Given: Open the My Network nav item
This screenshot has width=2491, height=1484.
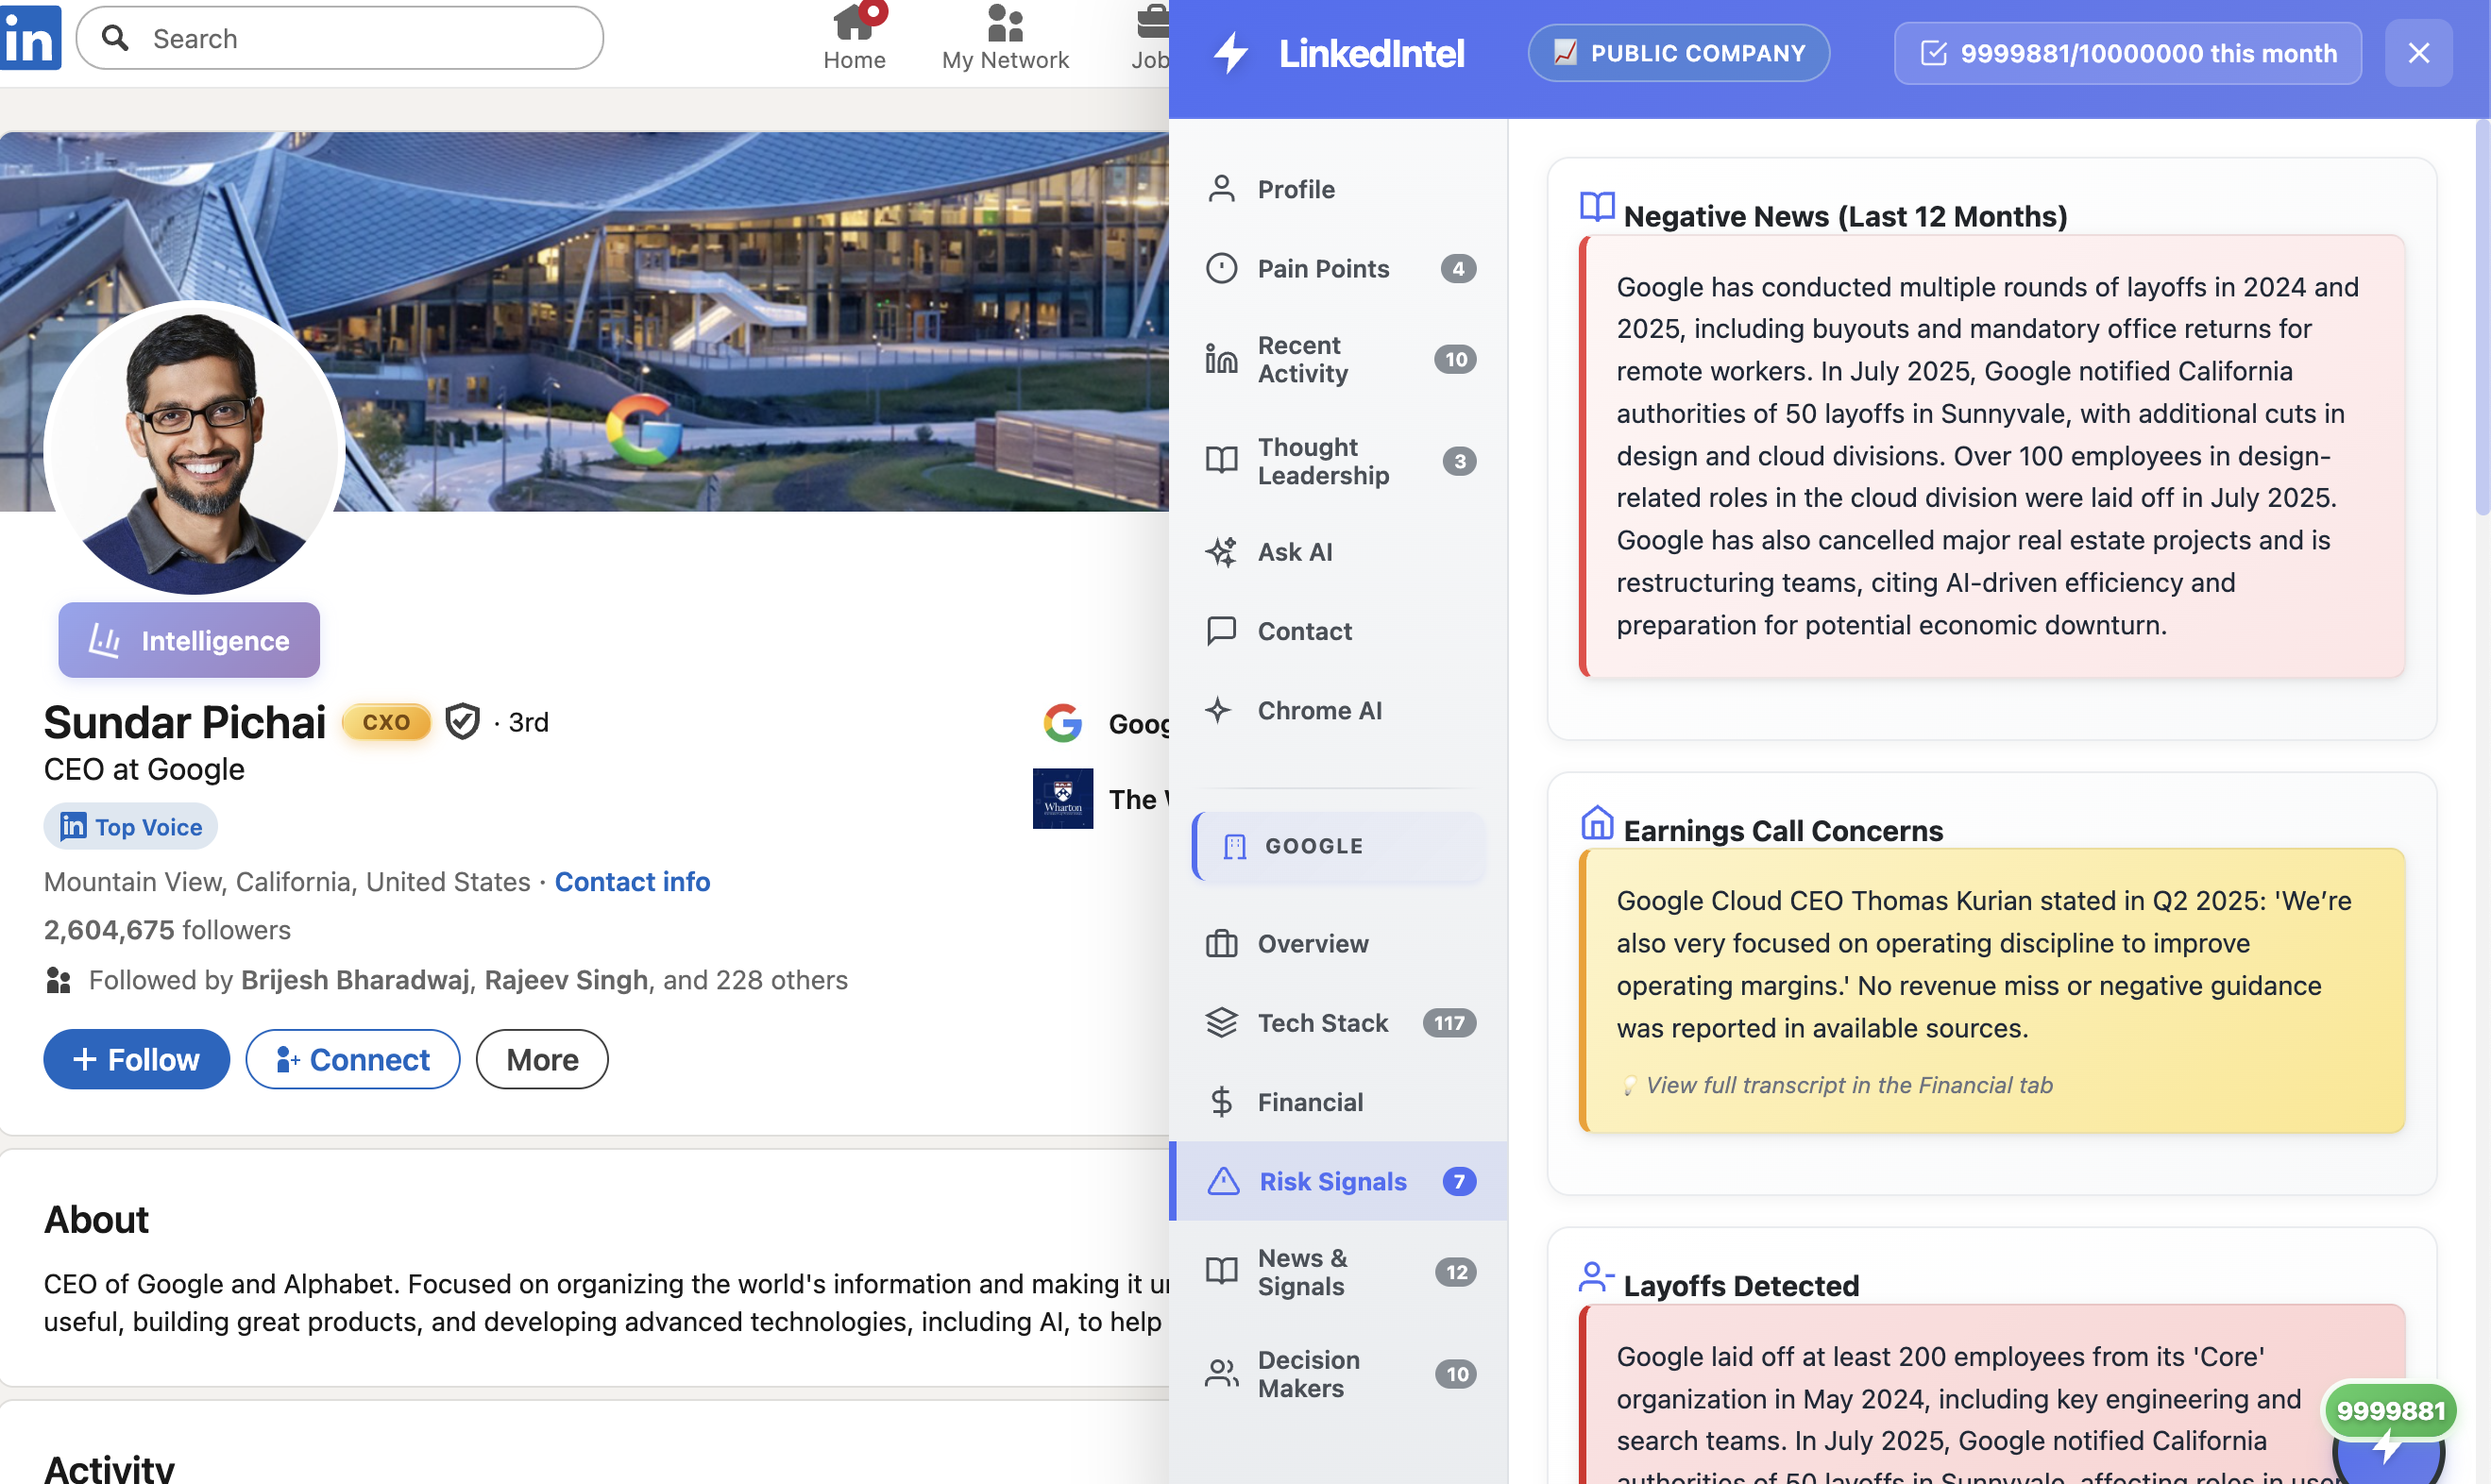Looking at the screenshot, I should tap(1004, 37).
